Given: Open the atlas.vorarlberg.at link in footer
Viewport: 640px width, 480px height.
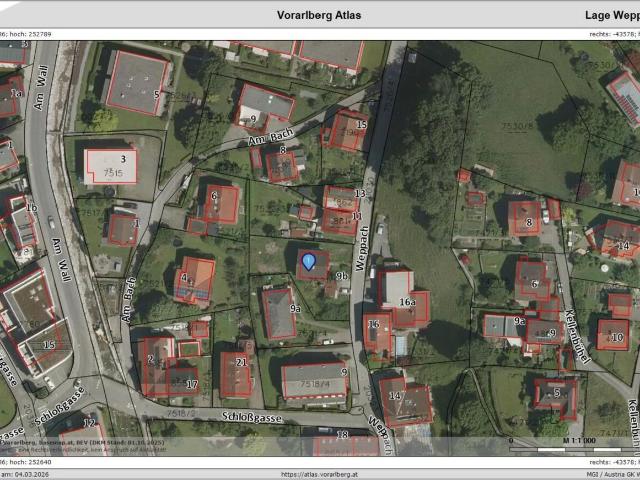Looking at the screenshot, I should click(319, 474).
